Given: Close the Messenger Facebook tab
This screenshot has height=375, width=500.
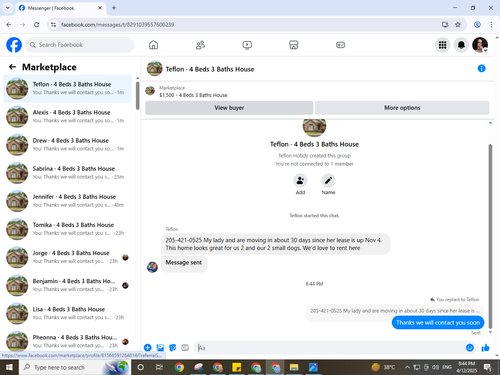Looking at the screenshot, I should [100, 8].
